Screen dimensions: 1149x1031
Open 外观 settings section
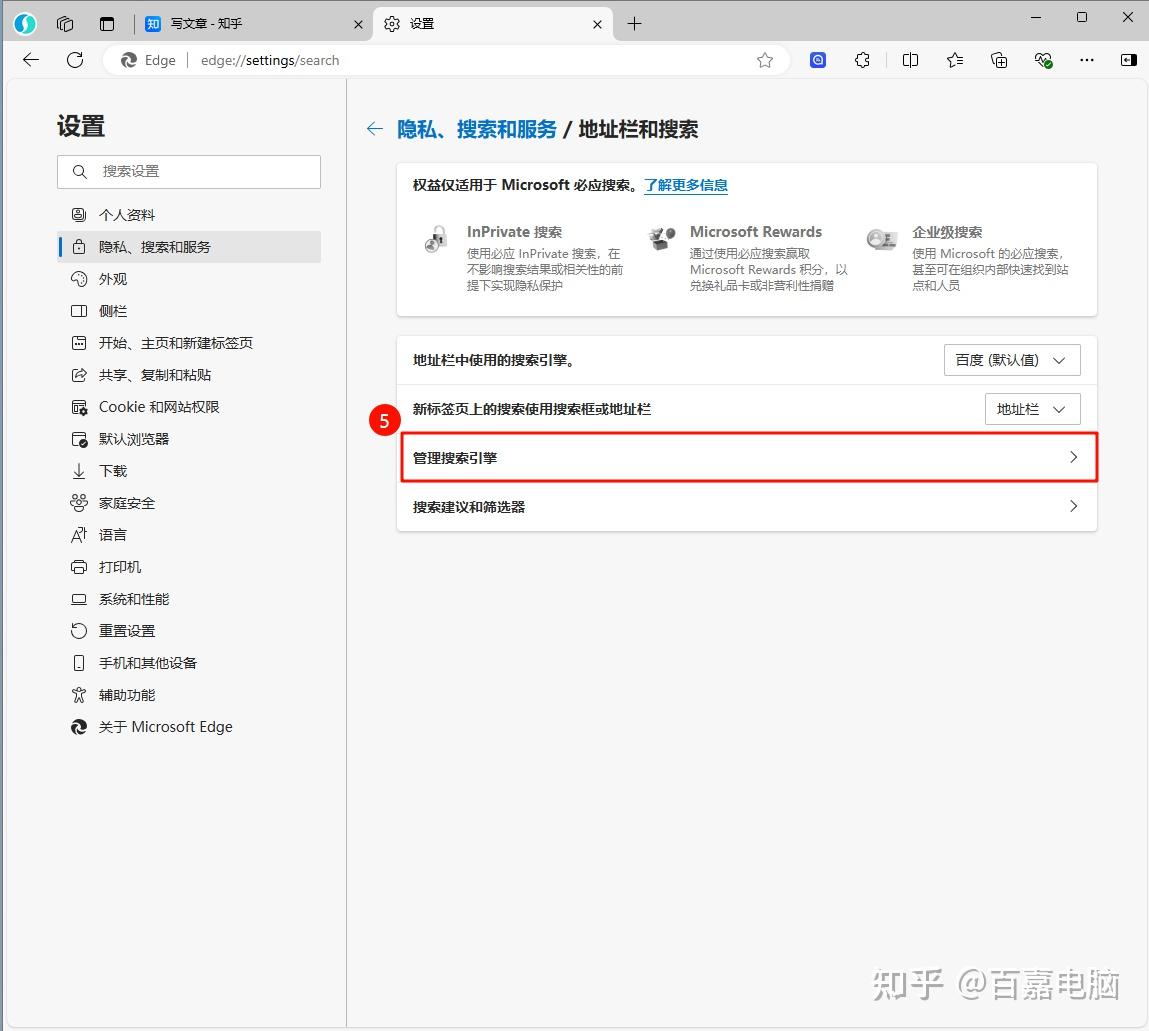[189, 279]
